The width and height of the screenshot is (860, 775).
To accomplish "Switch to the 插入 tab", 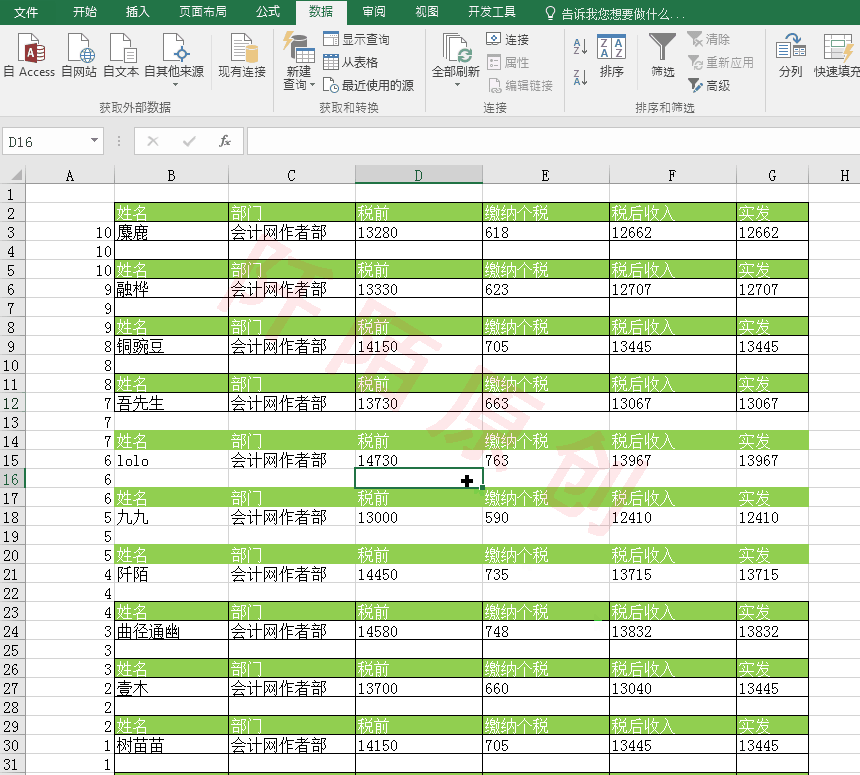I will point(137,12).
